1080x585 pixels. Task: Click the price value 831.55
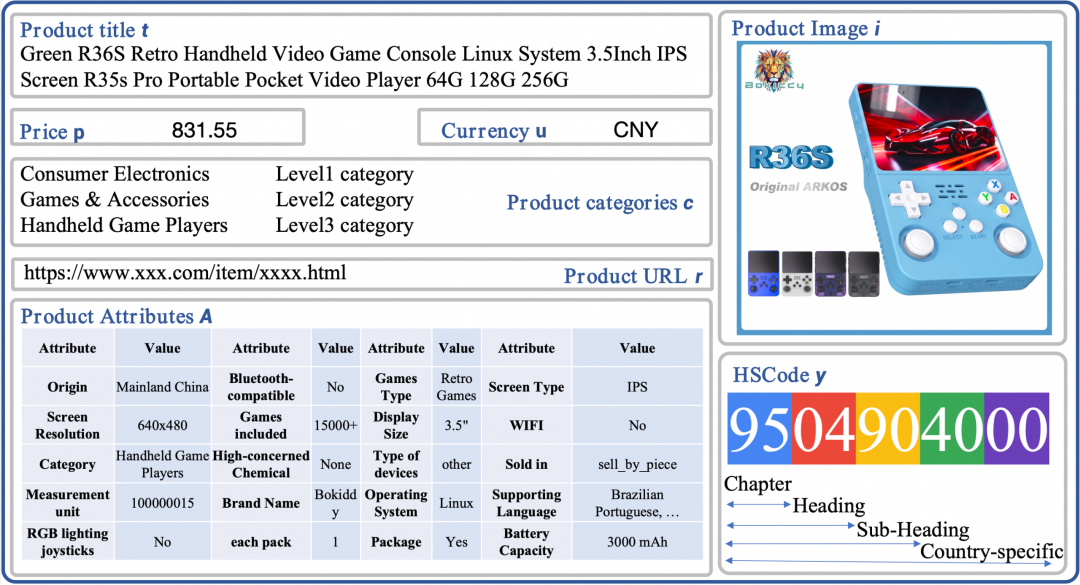pyautogui.click(x=204, y=130)
